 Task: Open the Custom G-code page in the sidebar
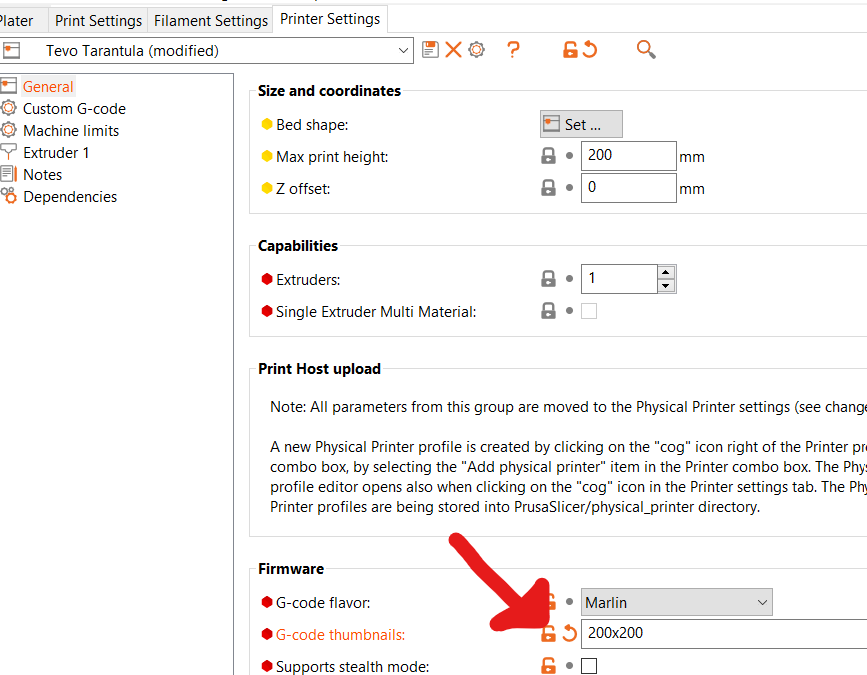[x=74, y=109]
